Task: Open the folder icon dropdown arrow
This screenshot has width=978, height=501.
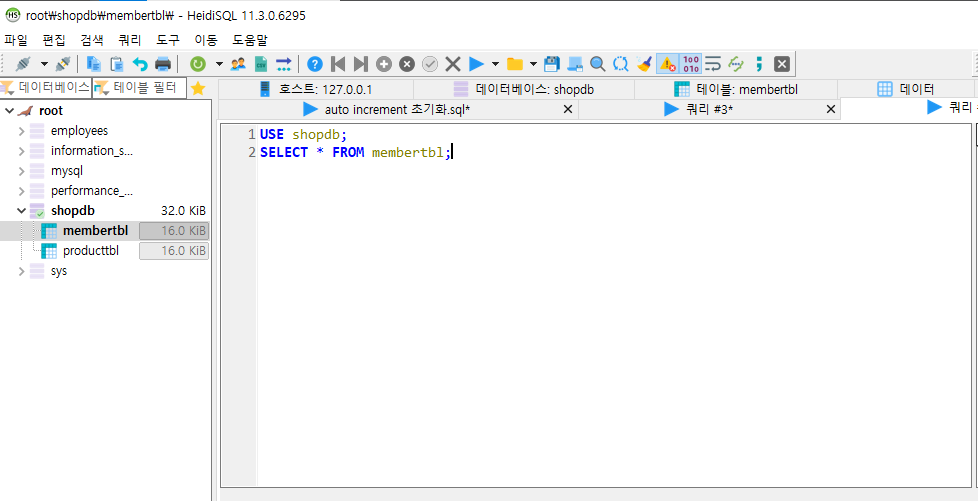Action: coord(533,64)
